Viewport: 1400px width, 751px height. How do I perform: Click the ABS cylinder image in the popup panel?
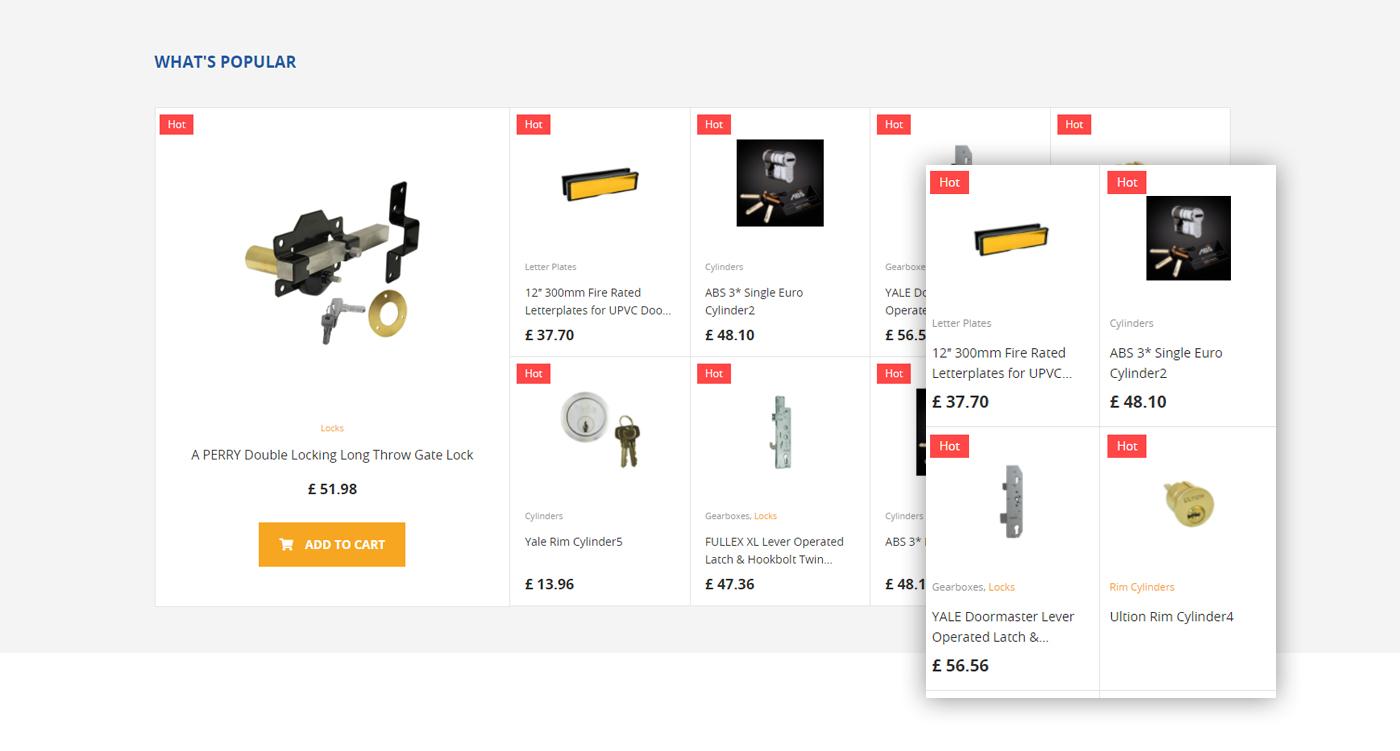click(x=1188, y=238)
